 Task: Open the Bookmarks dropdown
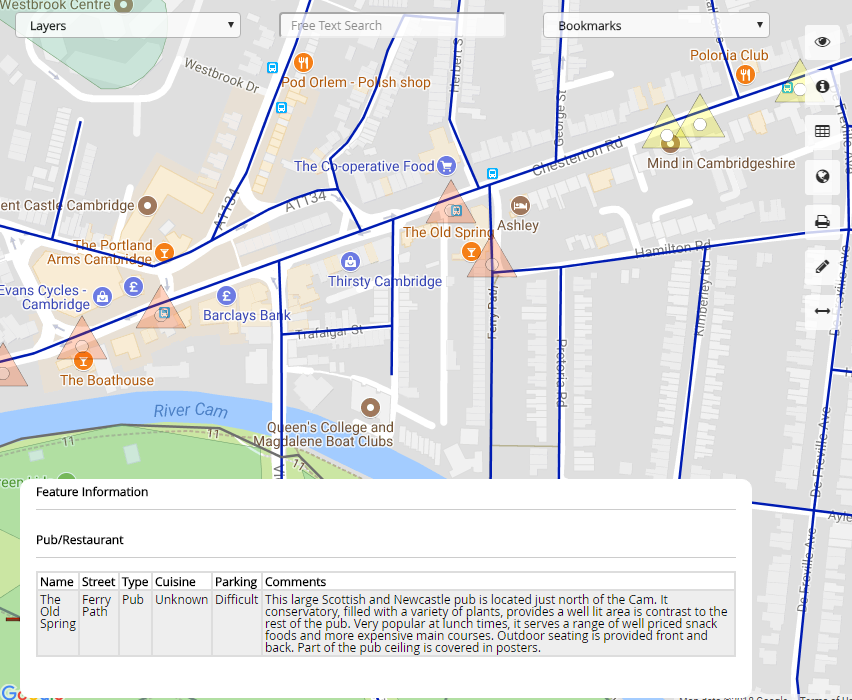(x=656, y=26)
